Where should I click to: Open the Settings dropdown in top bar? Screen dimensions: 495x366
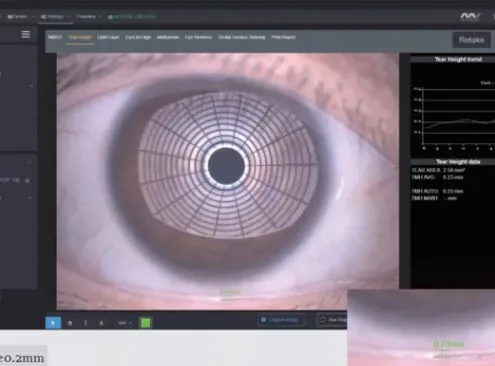pyautogui.click(x=55, y=16)
